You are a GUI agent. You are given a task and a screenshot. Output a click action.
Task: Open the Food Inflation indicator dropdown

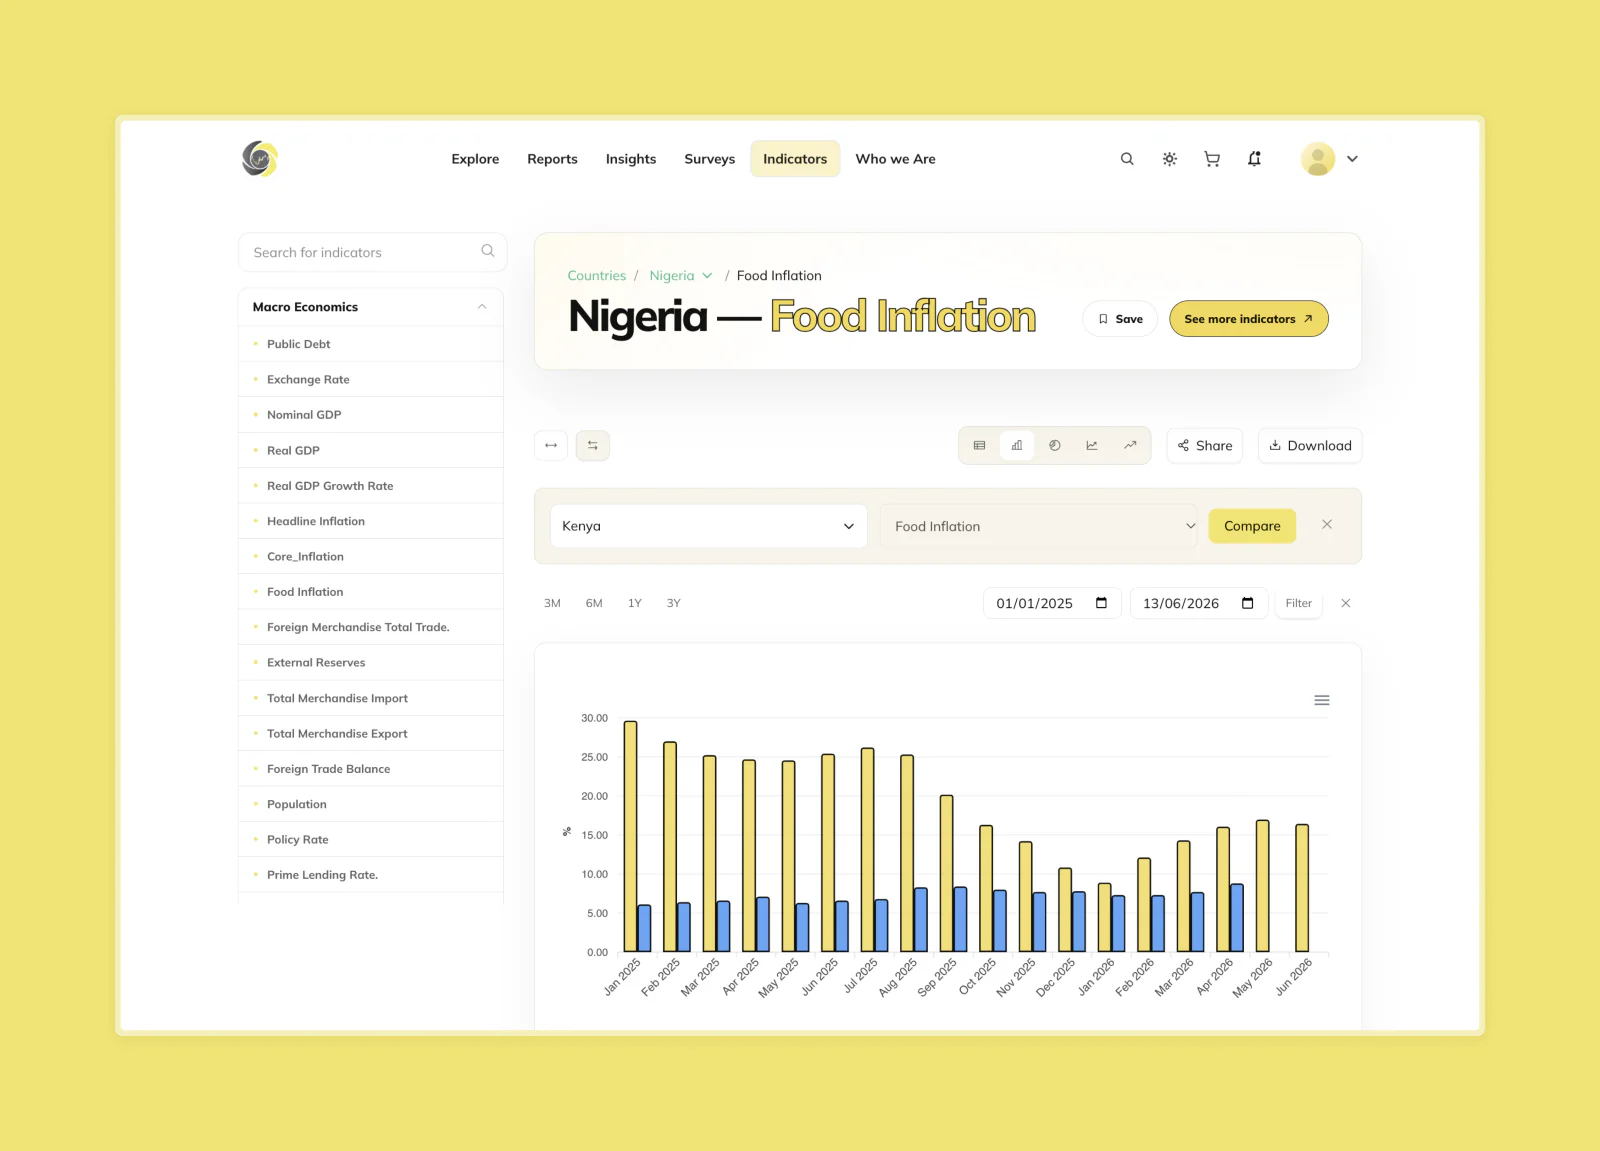pos(1038,526)
